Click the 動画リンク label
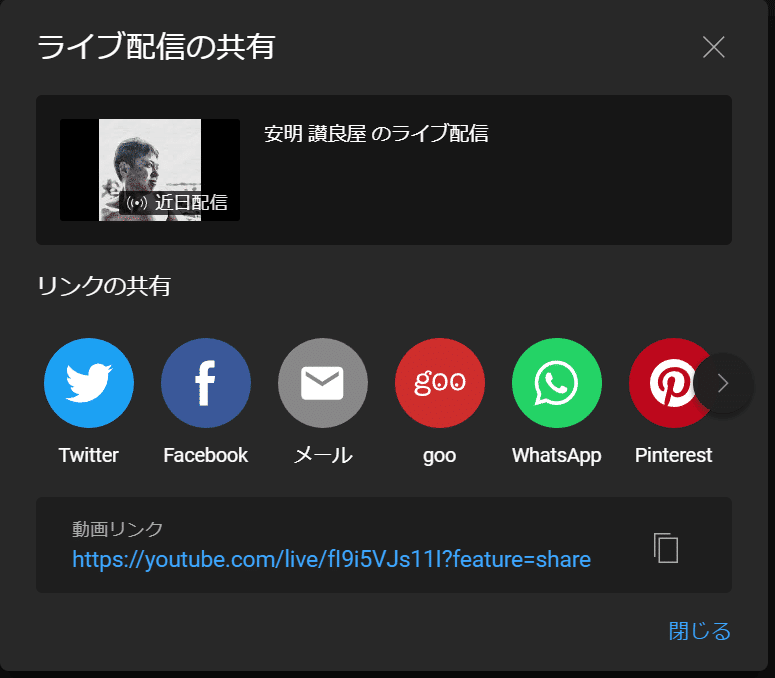This screenshot has height=678, width=775. click(117, 529)
